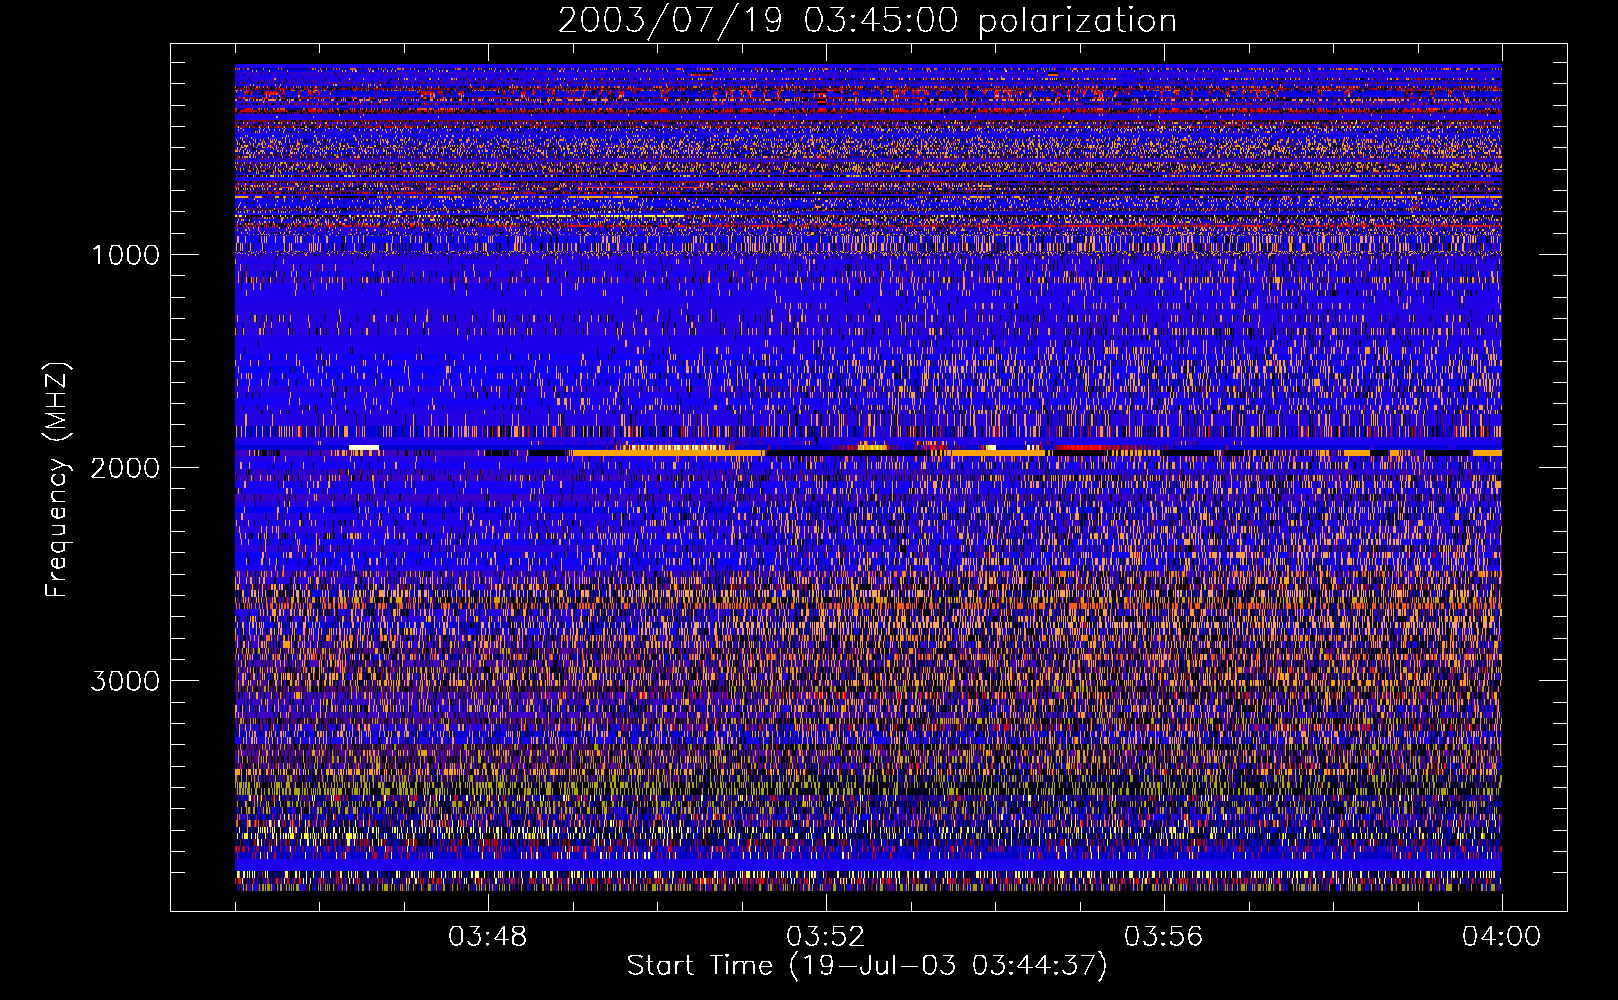Click the 1000 frequency tick label
Viewport: 1618px width, 1000px height.
point(125,255)
